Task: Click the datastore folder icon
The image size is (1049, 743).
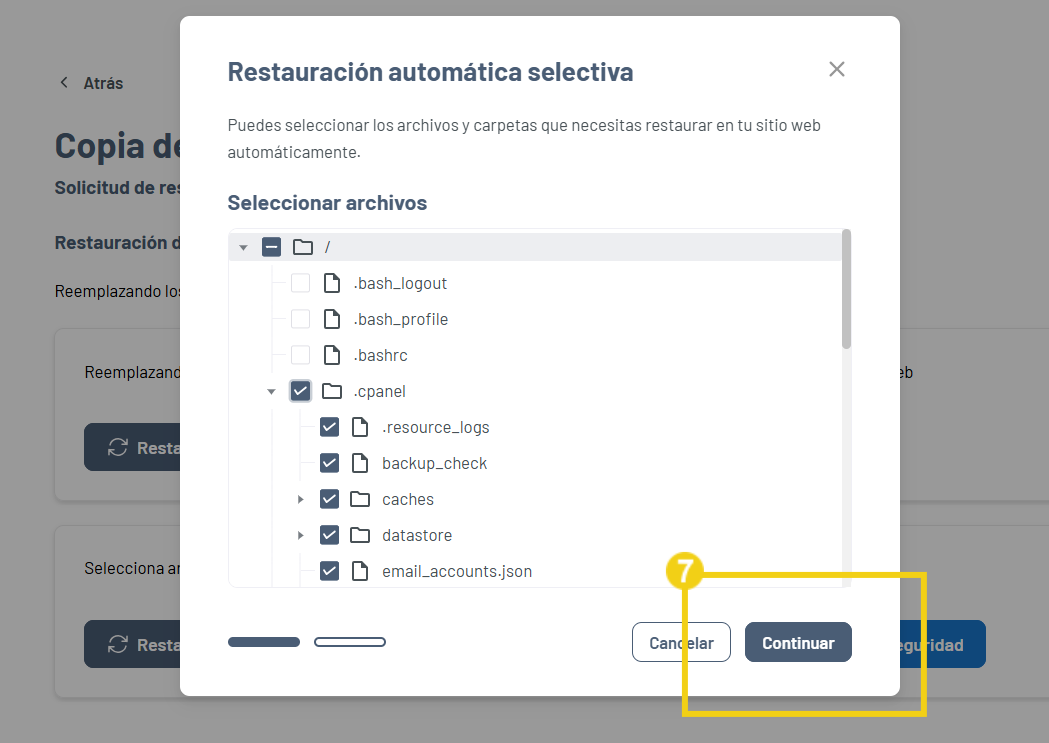Action: 360,535
